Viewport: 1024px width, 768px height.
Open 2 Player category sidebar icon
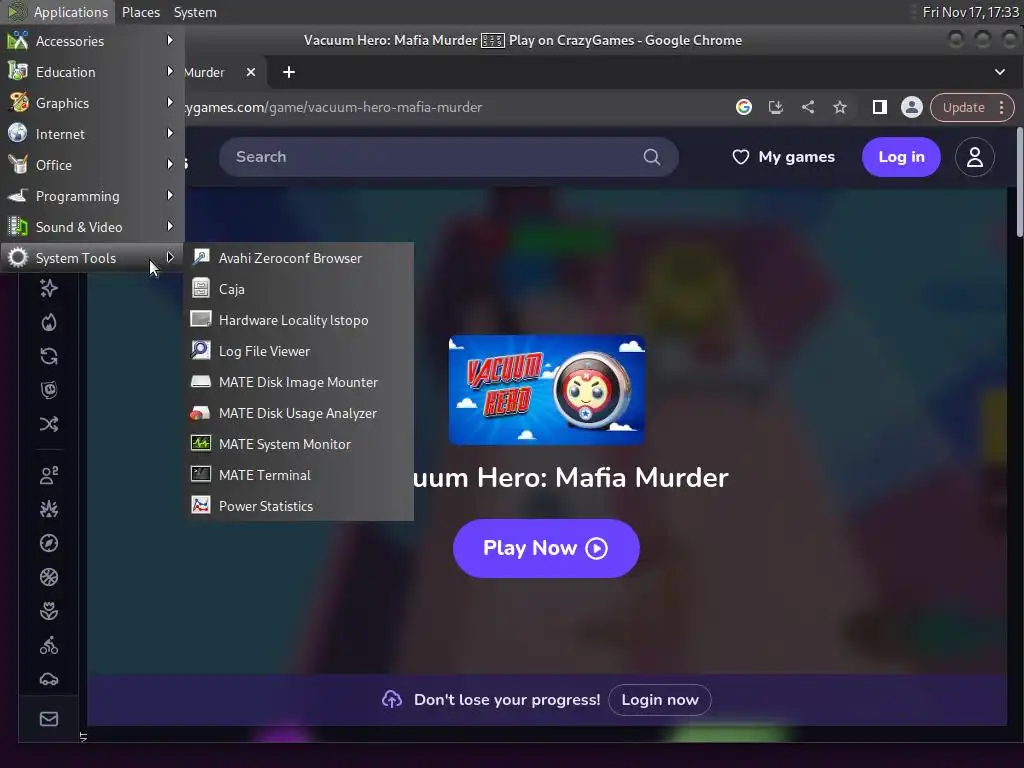coord(49,475)
